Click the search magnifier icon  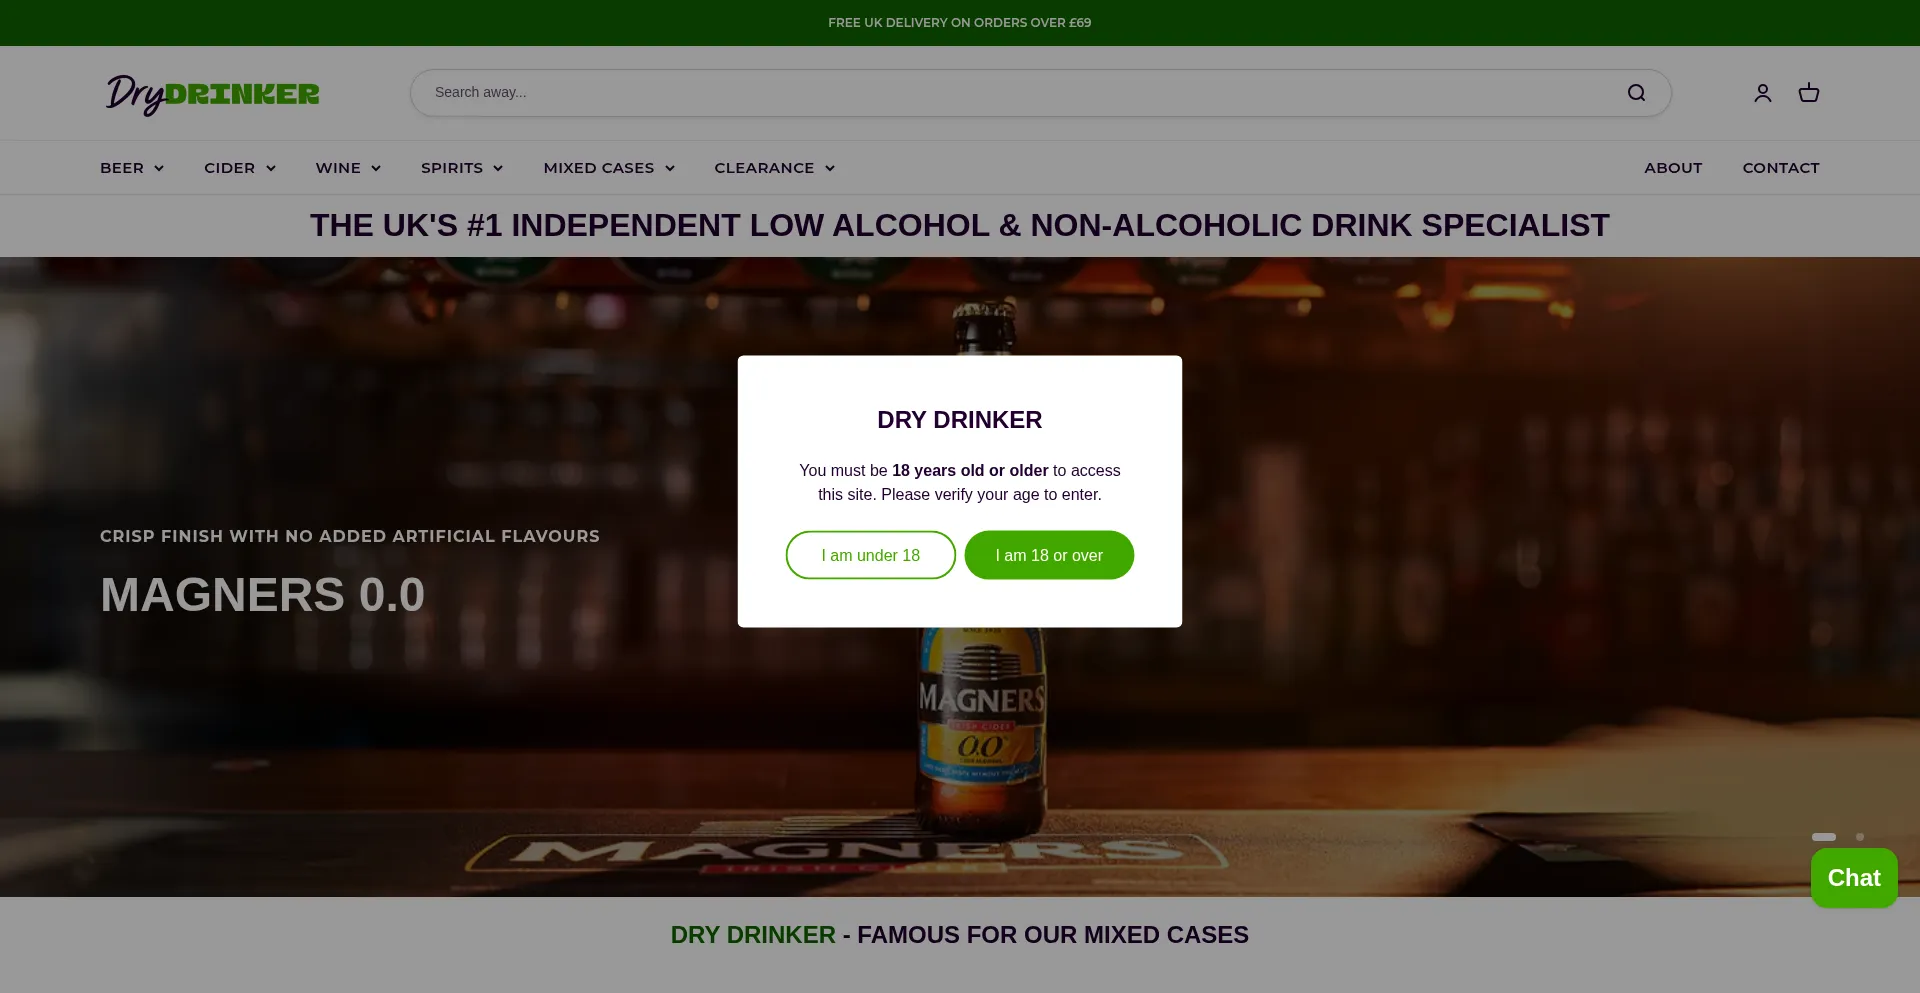tap(1636, 93)
